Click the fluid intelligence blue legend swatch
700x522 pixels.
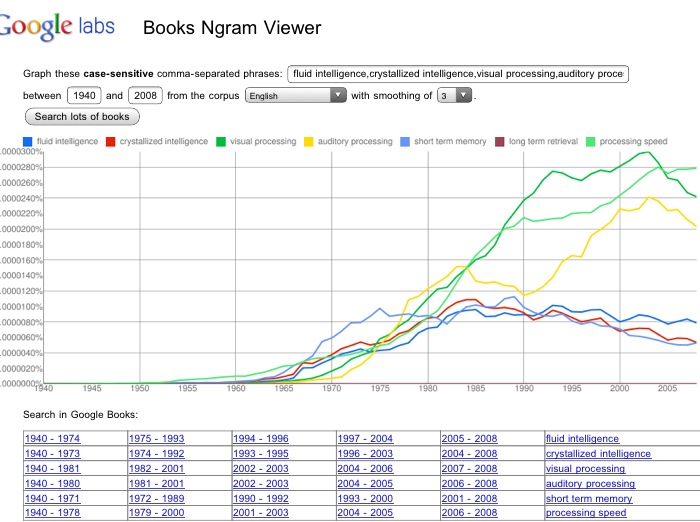(27, 142)
